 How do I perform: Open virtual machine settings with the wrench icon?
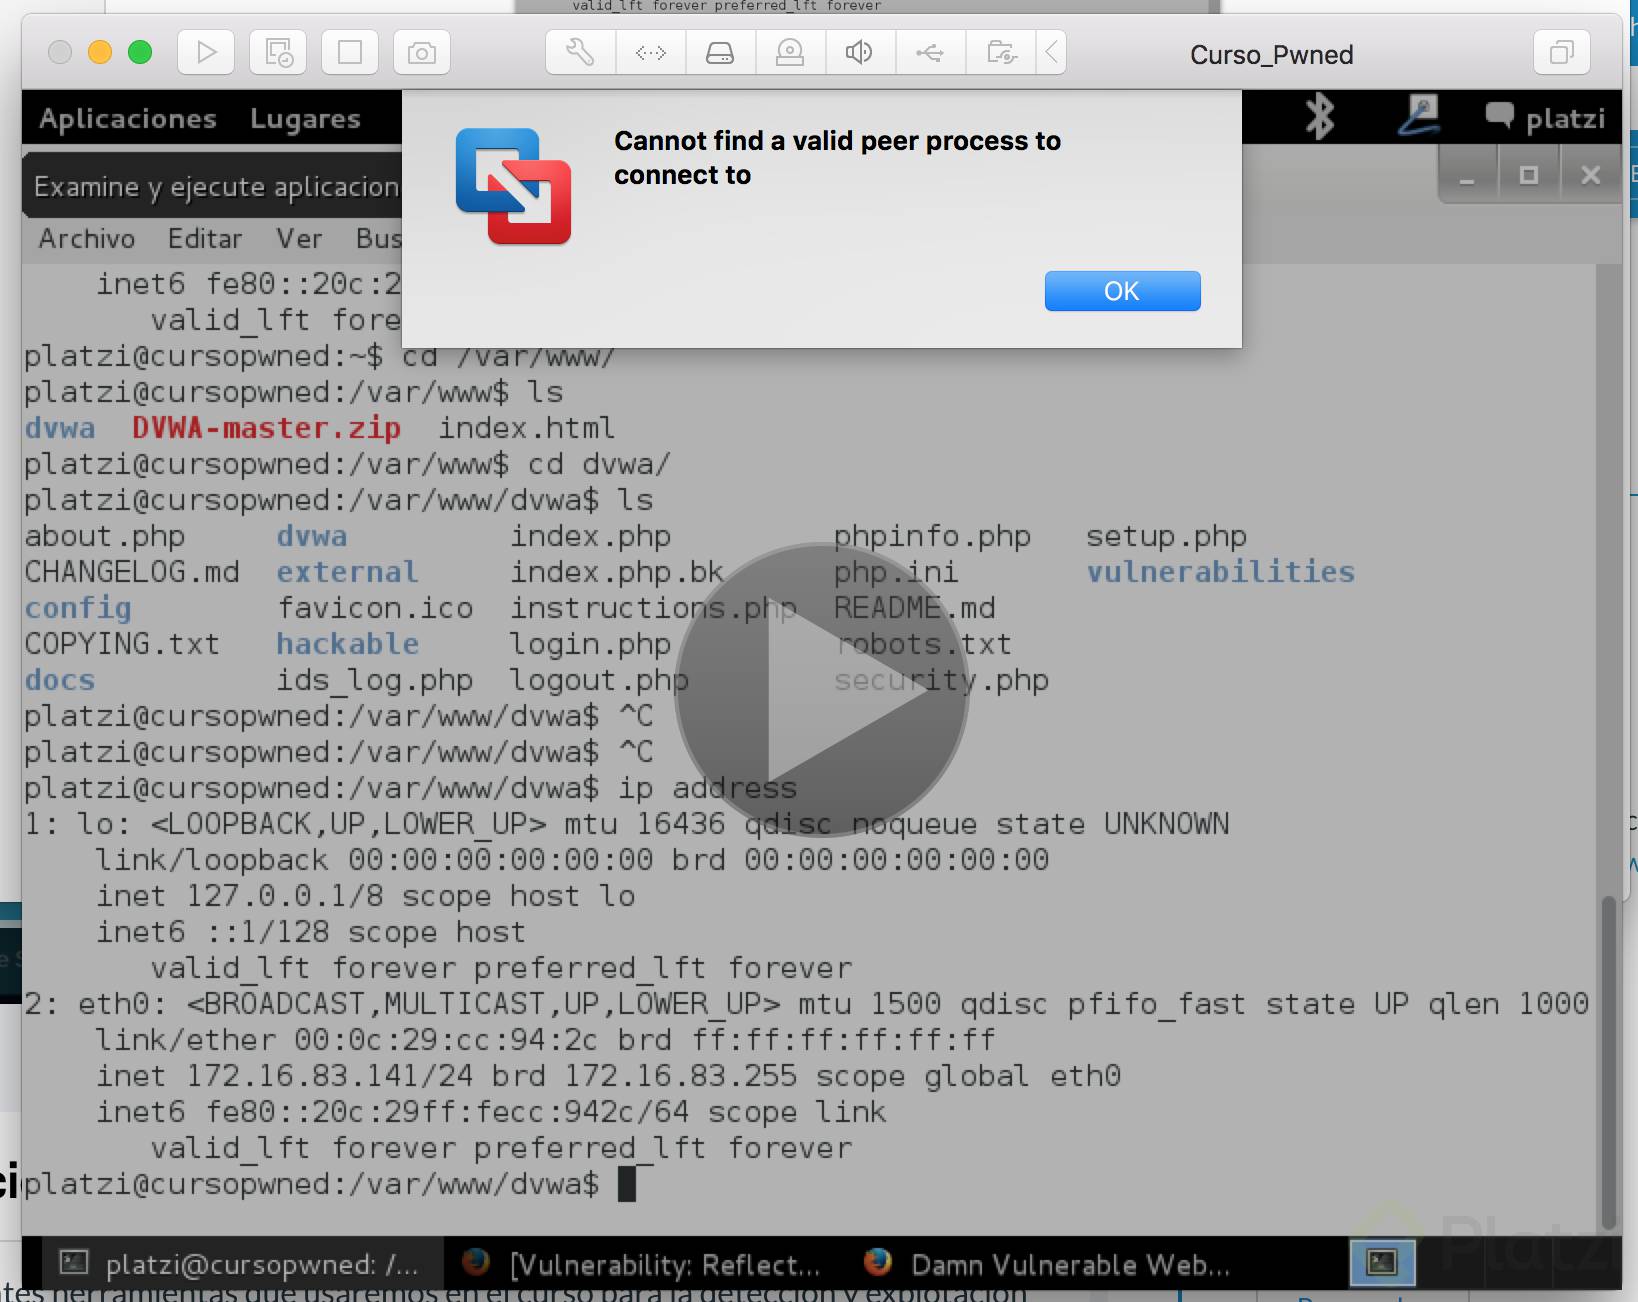click(x=579, y=52)
